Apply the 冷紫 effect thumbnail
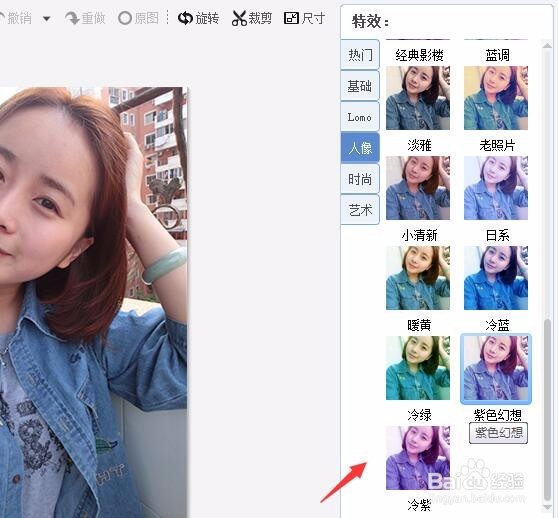 coord(418,458)
